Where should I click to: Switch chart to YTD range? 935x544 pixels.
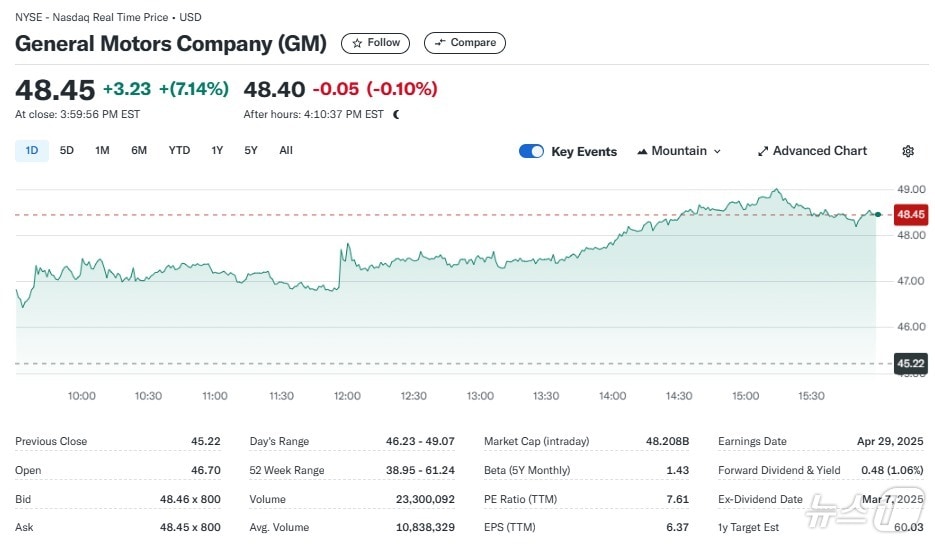click(179, 151)
